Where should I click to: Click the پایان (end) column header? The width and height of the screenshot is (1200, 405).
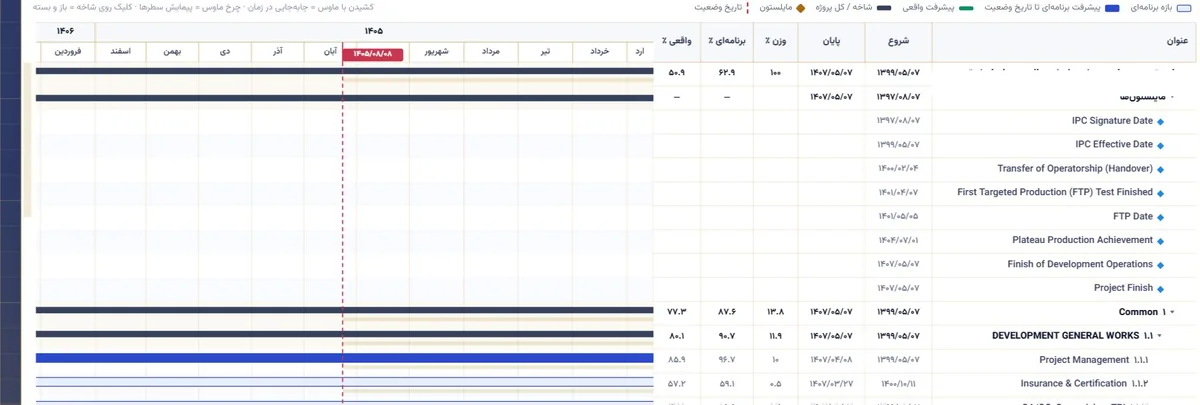click(832, 43)
